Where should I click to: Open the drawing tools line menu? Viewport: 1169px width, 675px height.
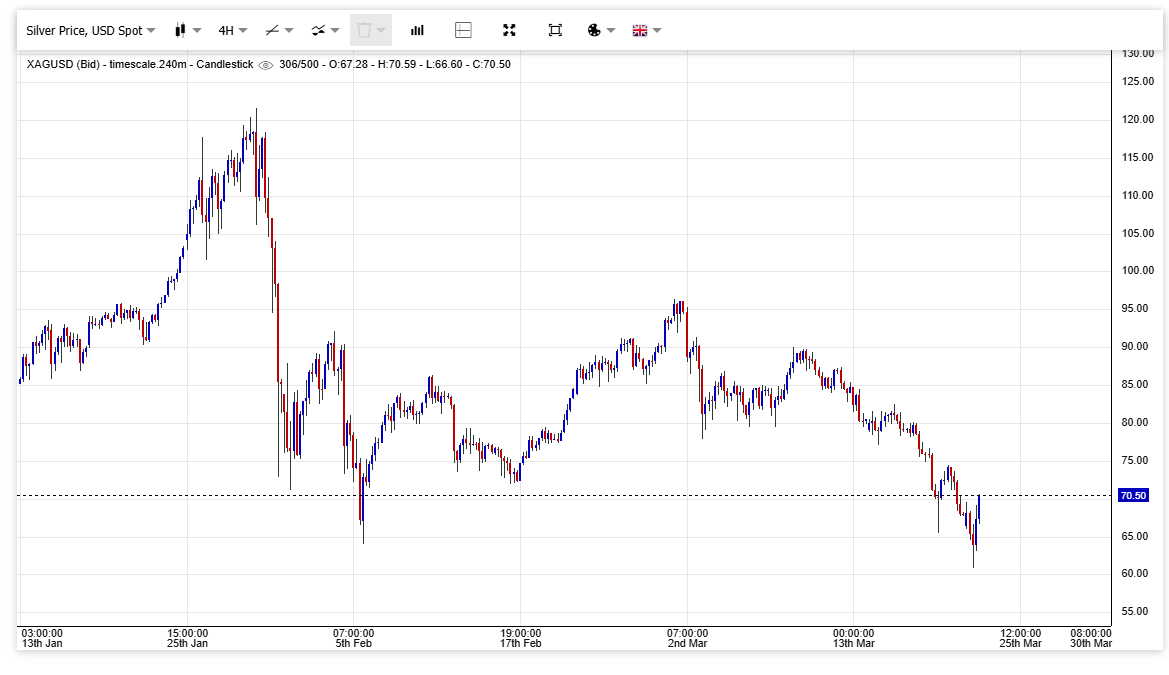click(x=278, y=30)
